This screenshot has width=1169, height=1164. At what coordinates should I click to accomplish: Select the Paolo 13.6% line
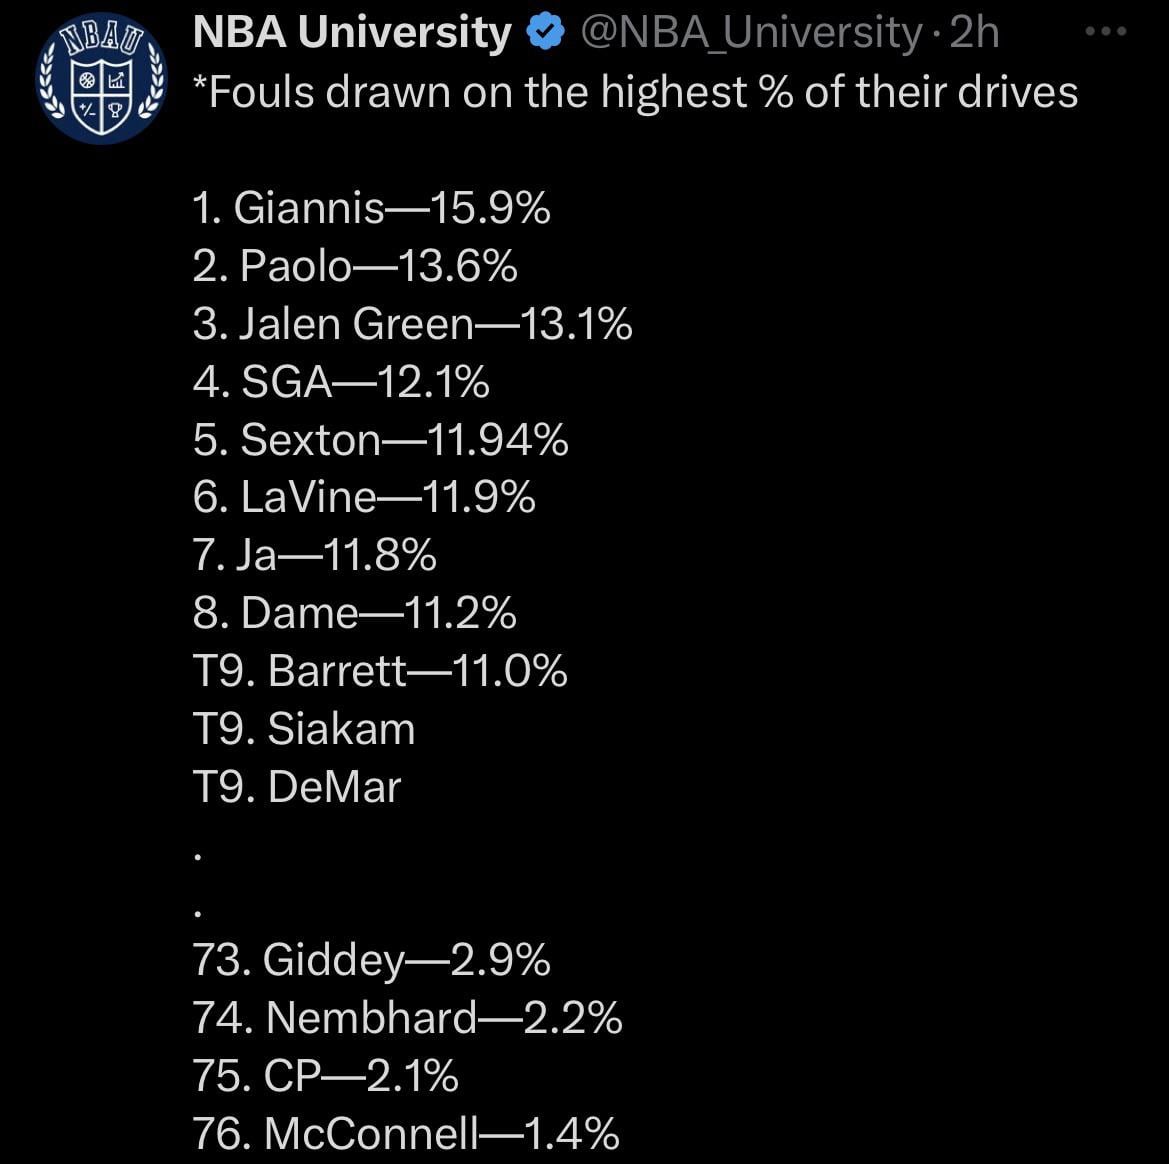click(x=355, y=266)
